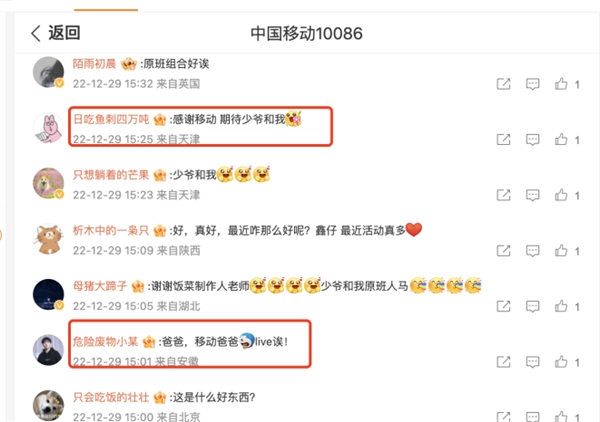Like the comment by 陌雨初晨

coord(561,84)
